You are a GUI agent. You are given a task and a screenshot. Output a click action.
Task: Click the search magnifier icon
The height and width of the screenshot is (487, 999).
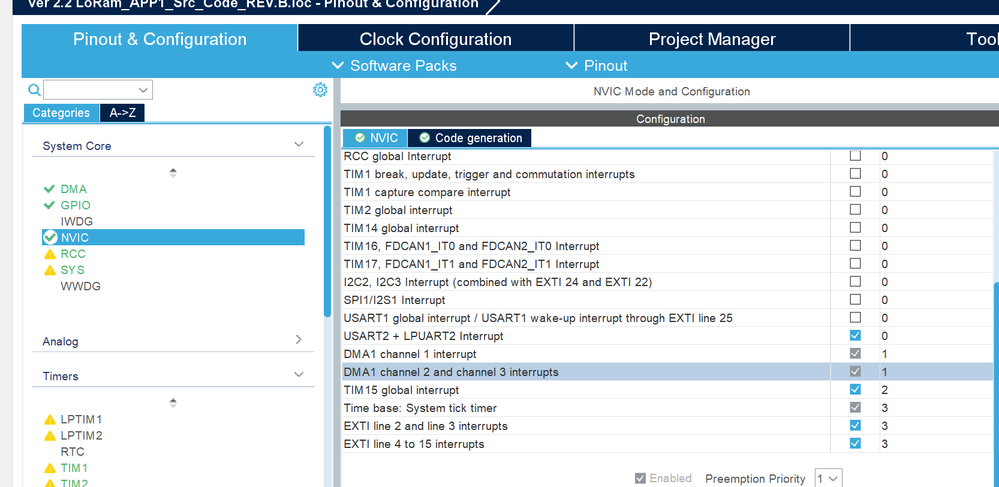[34, 90]
